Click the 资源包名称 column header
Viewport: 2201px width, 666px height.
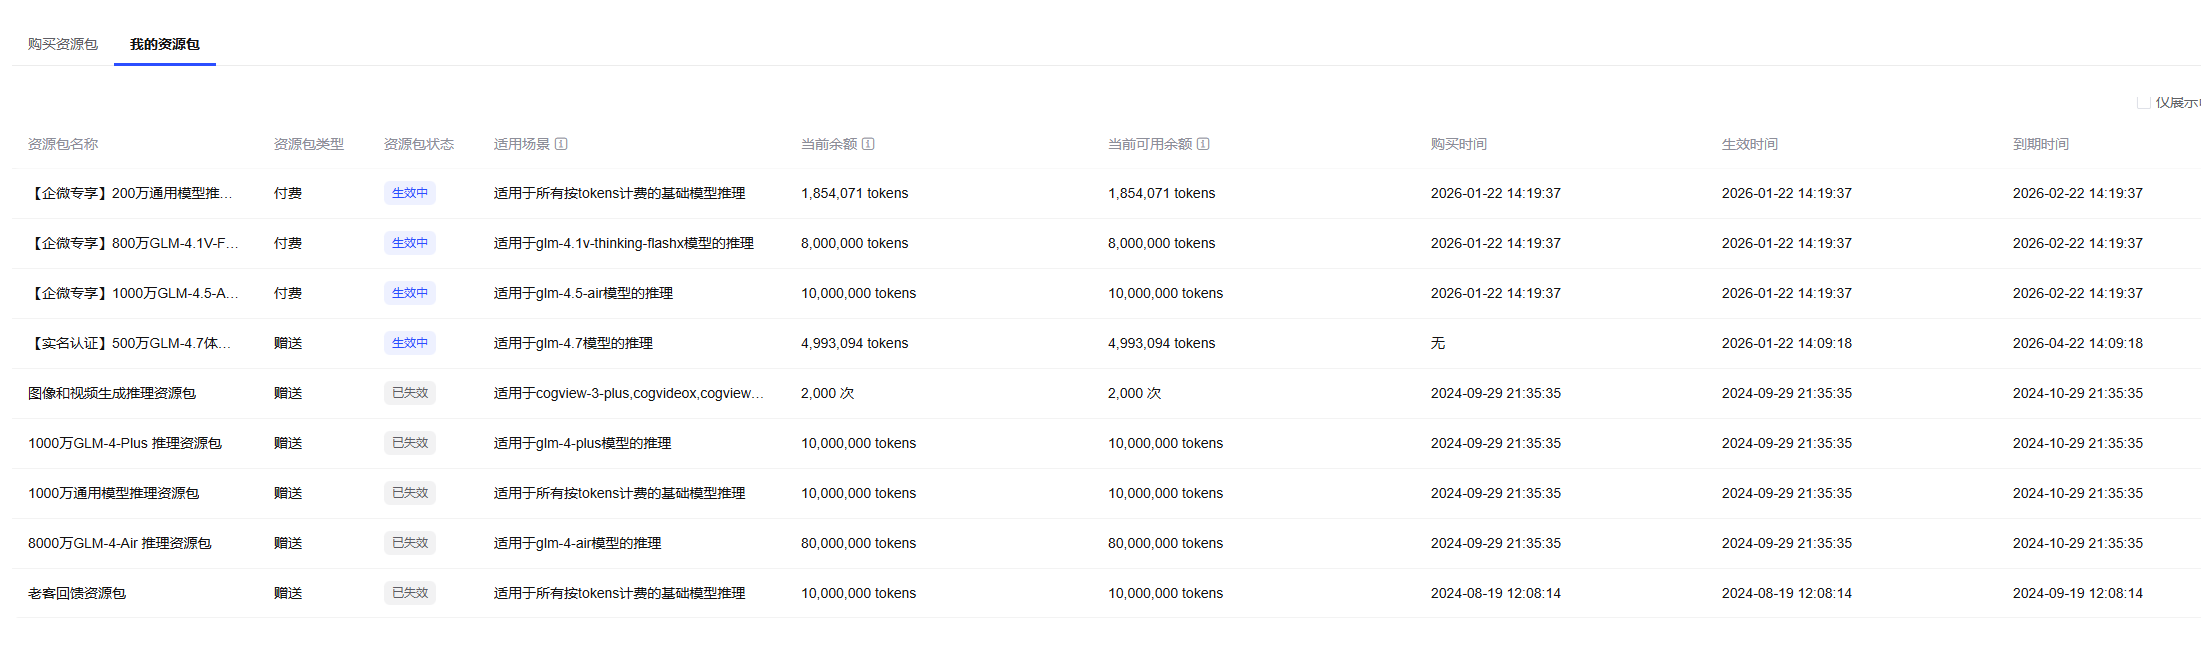[63, 144]
